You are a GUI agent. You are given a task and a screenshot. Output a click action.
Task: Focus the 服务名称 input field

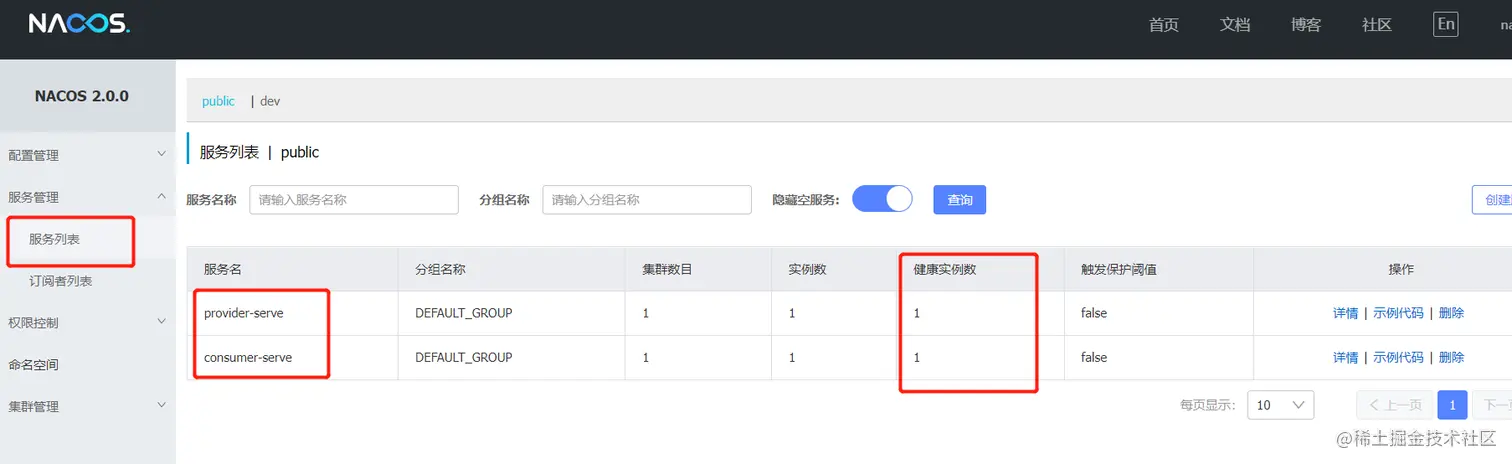354,200
